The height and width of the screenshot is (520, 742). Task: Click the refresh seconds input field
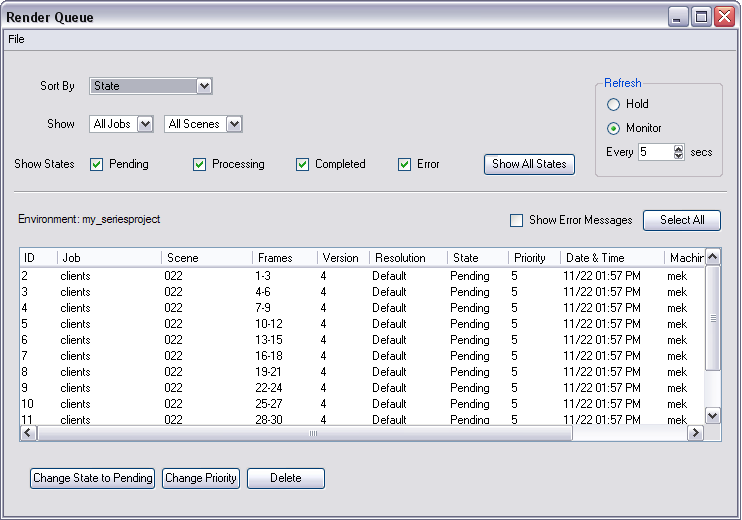(x=654, y=152)
